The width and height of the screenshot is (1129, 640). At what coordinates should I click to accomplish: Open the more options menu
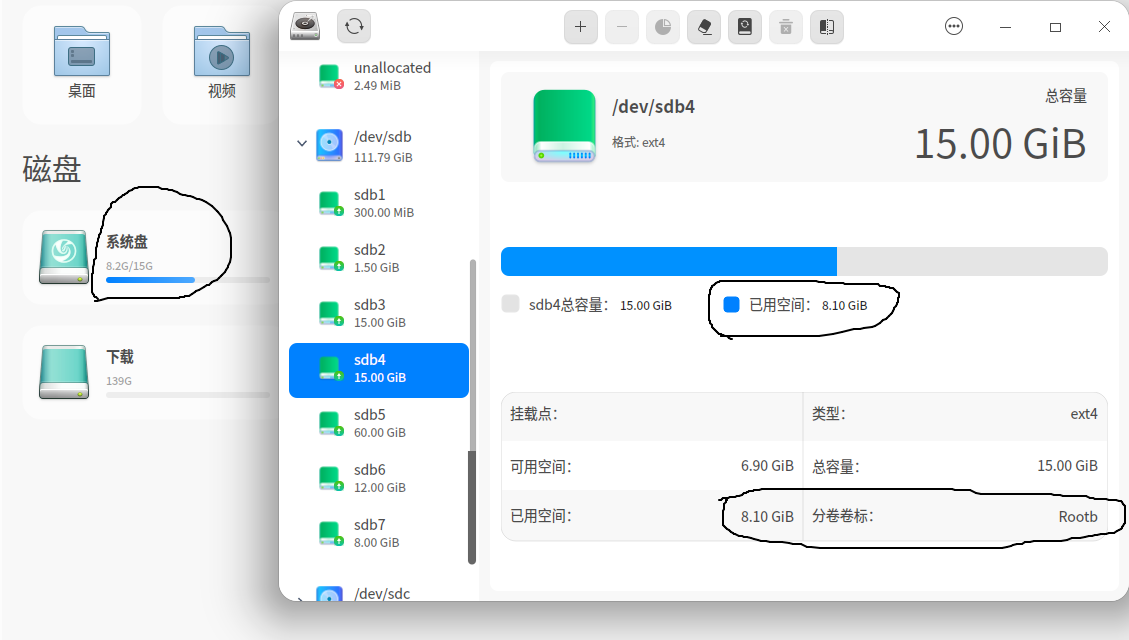[x=953, y=27]
